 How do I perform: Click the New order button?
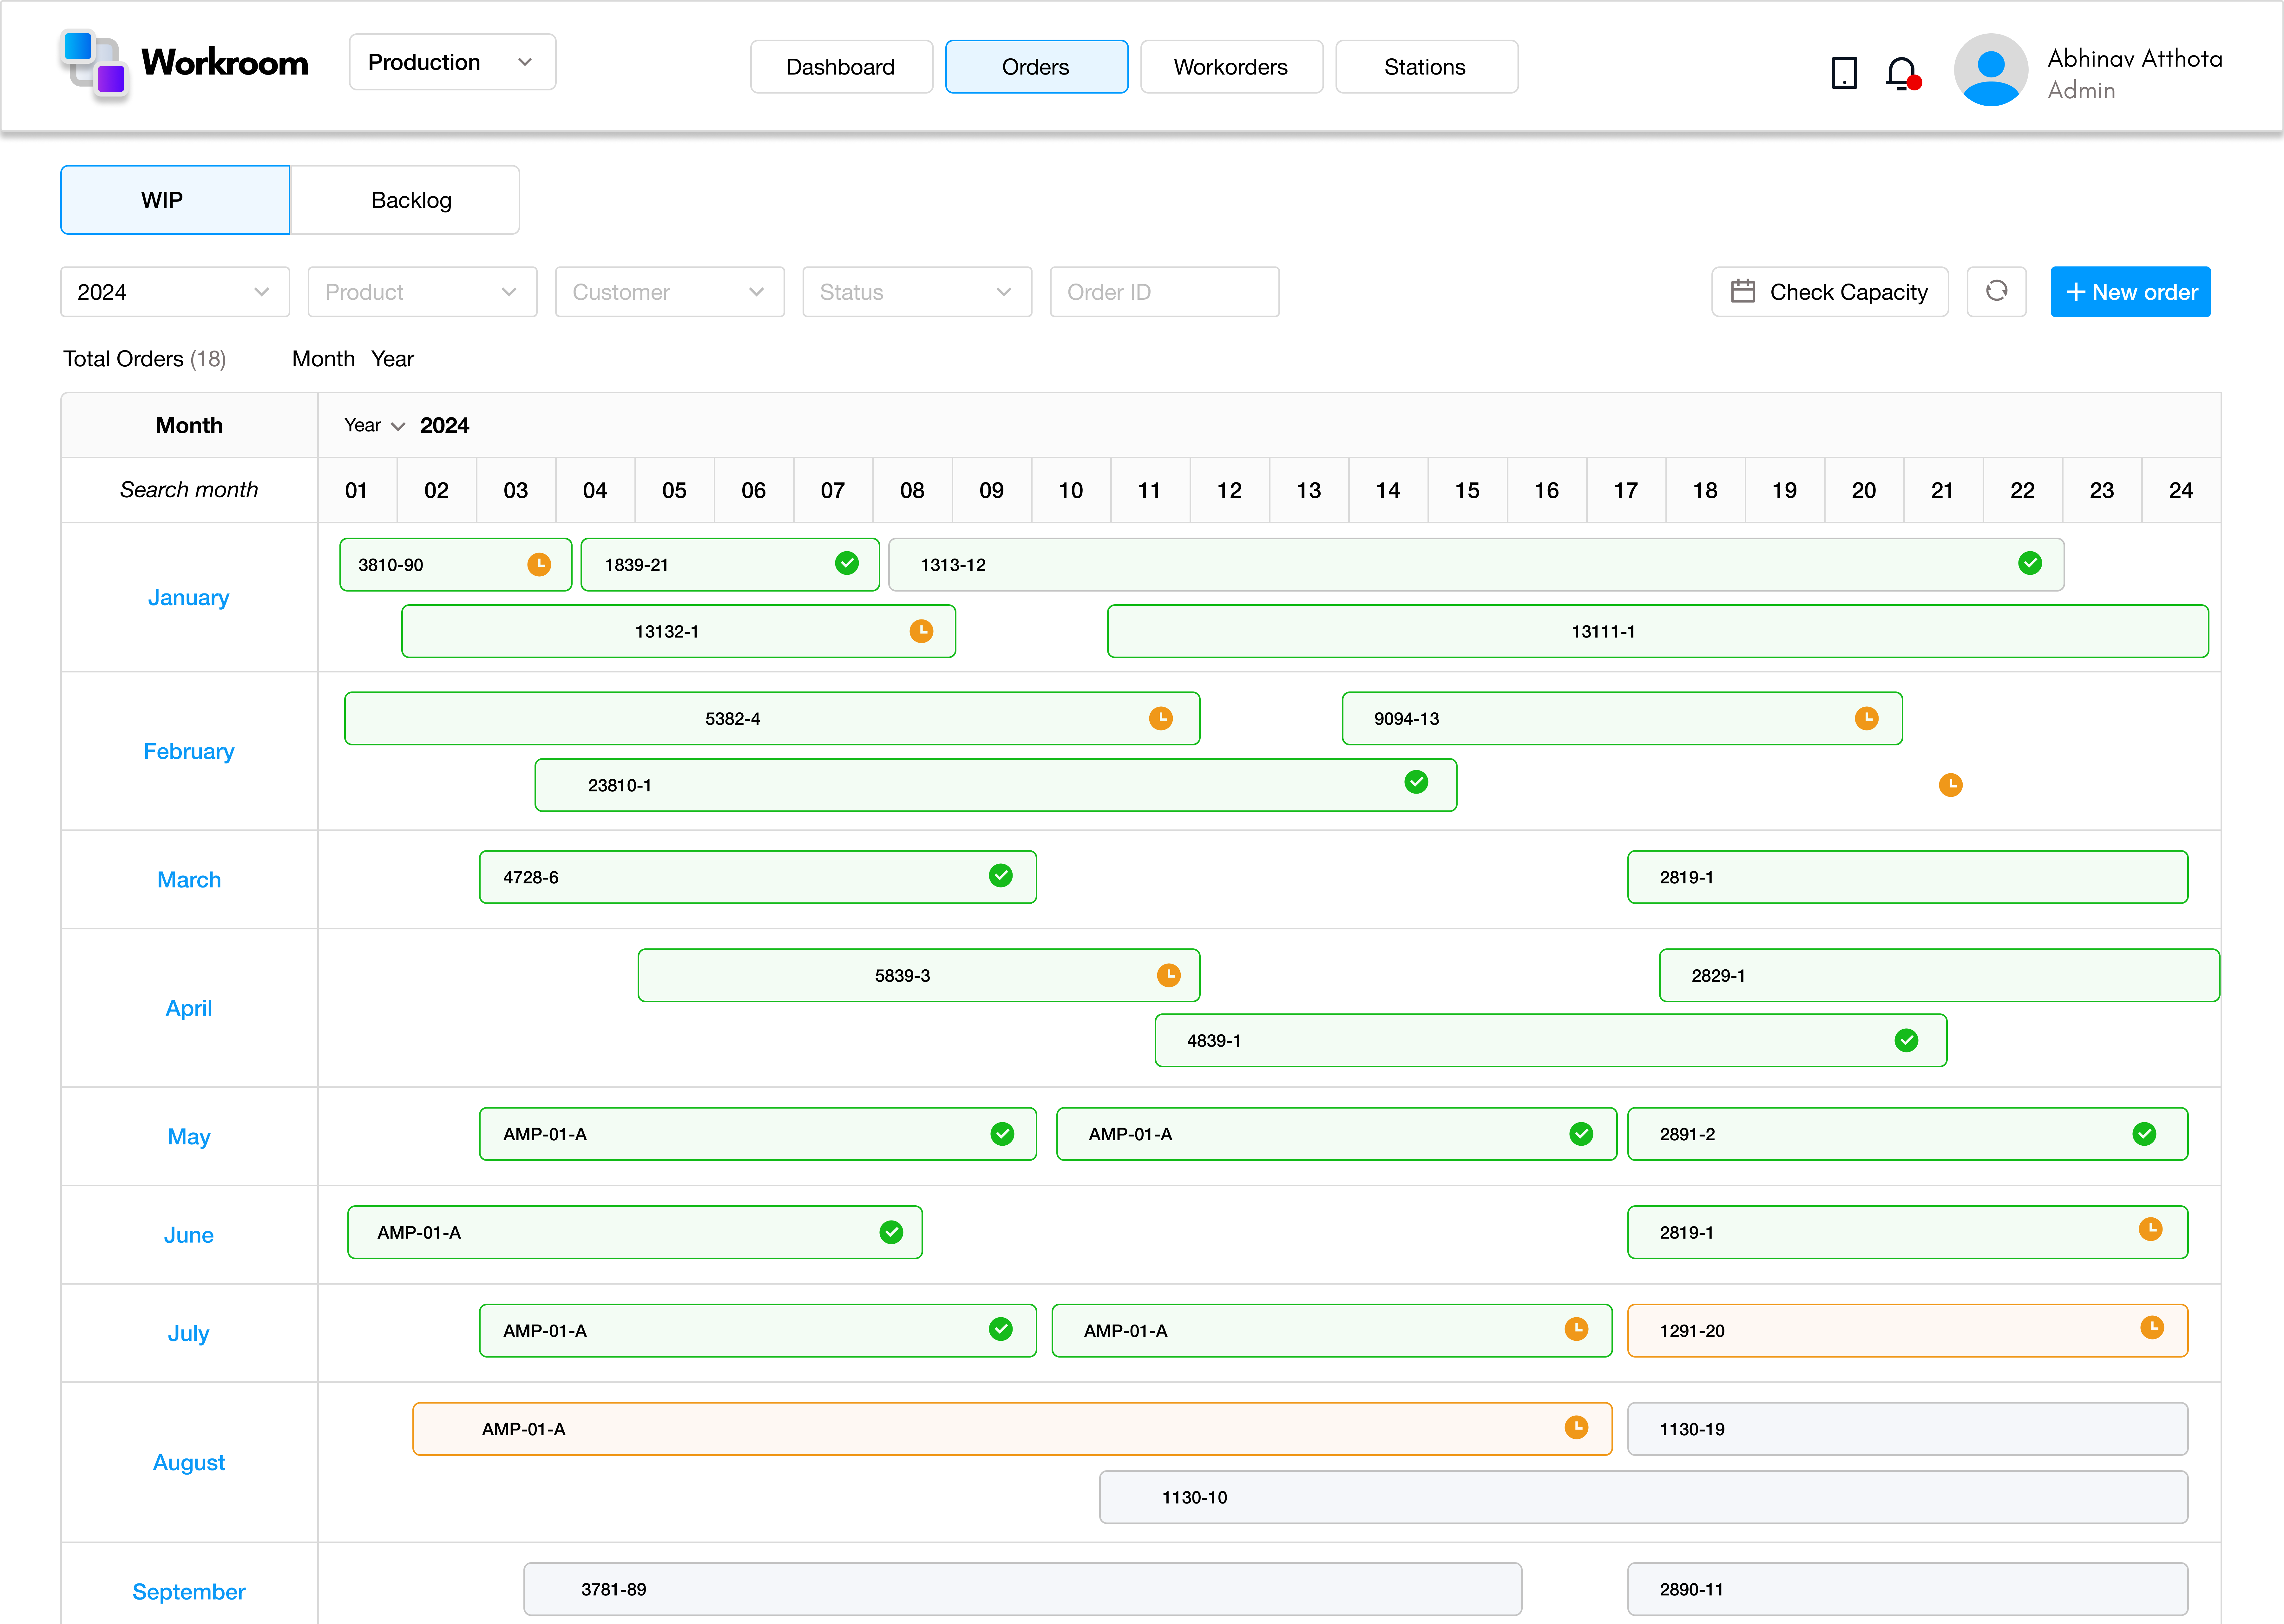[2130, 291]
